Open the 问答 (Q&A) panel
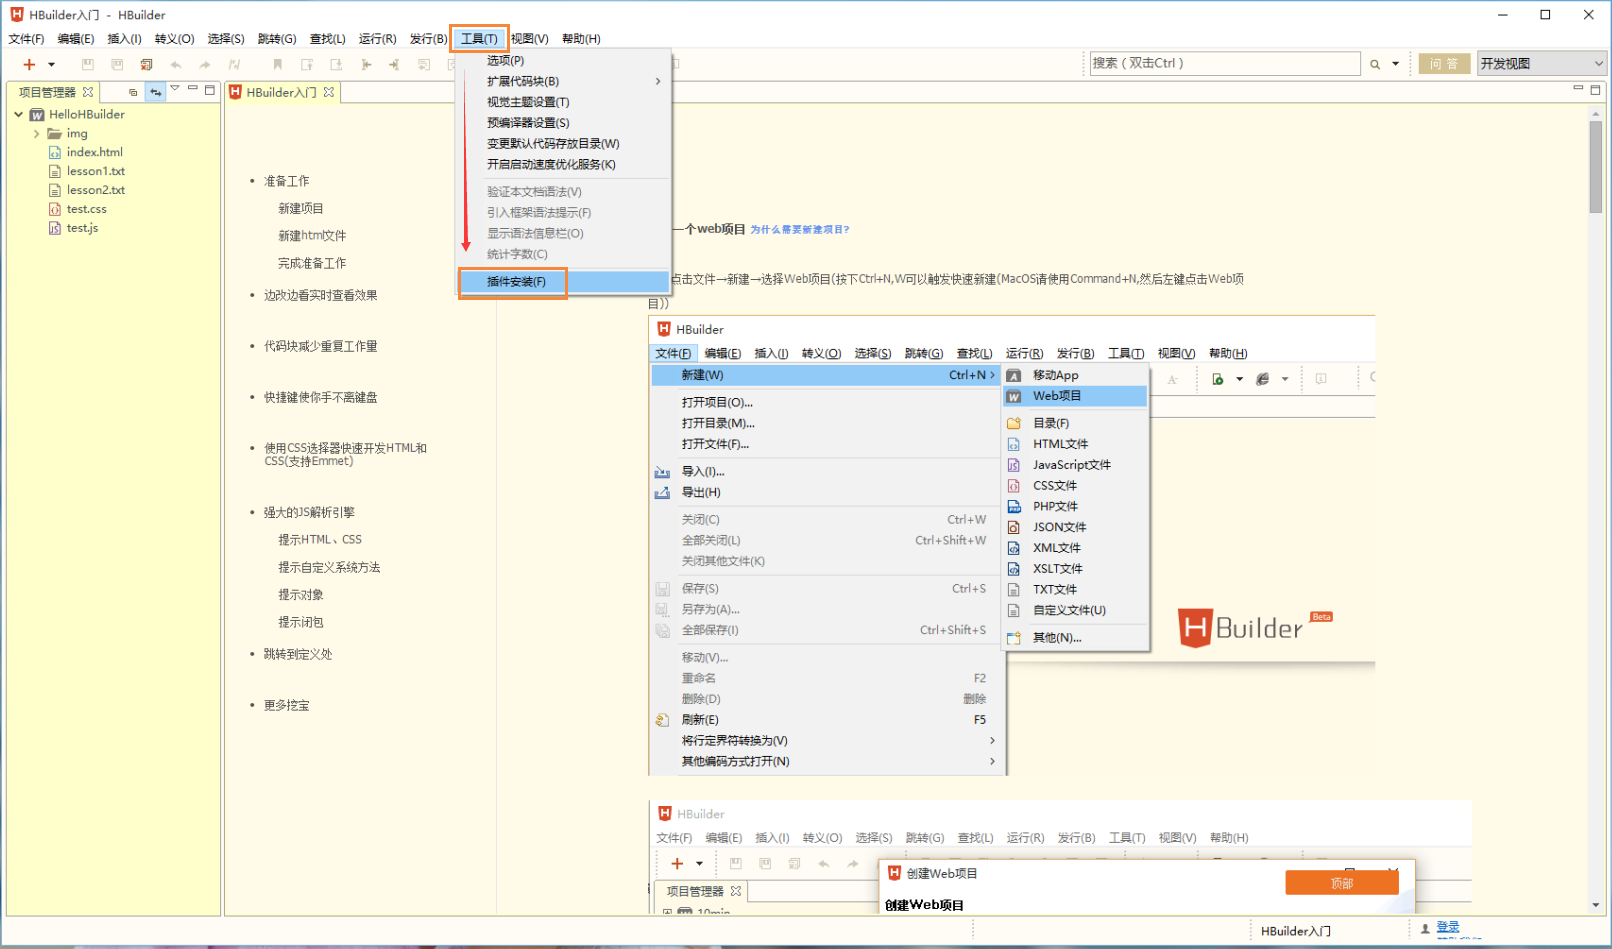The height and width of the screenshot is (949, 1612). click(x=1444, y=63)
